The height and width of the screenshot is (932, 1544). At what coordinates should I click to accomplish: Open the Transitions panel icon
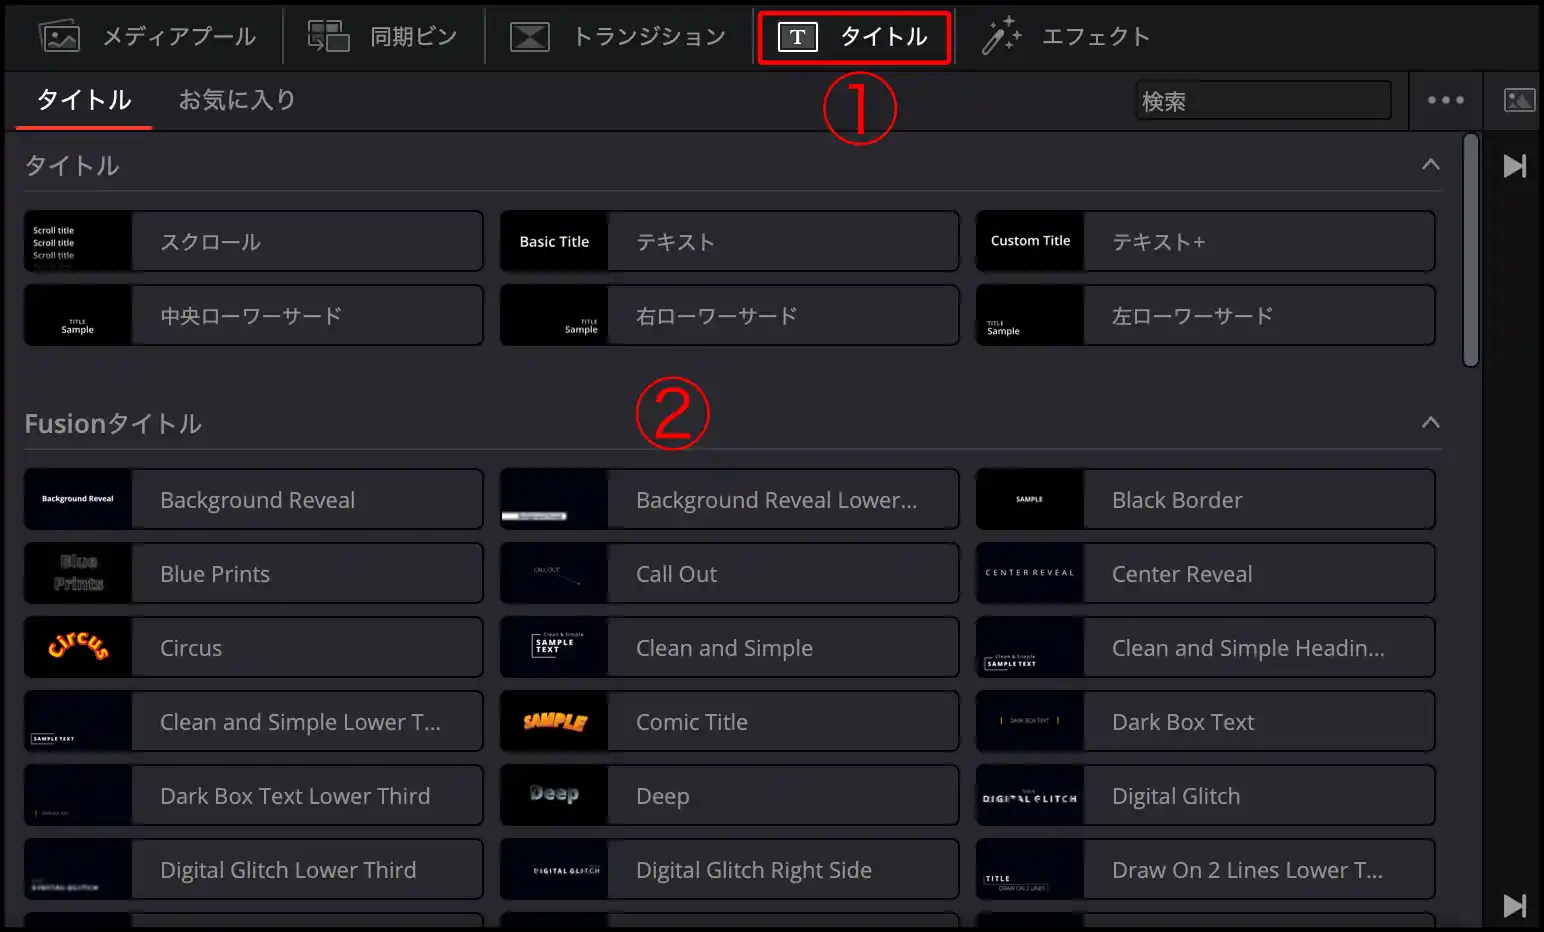(529, 37)
